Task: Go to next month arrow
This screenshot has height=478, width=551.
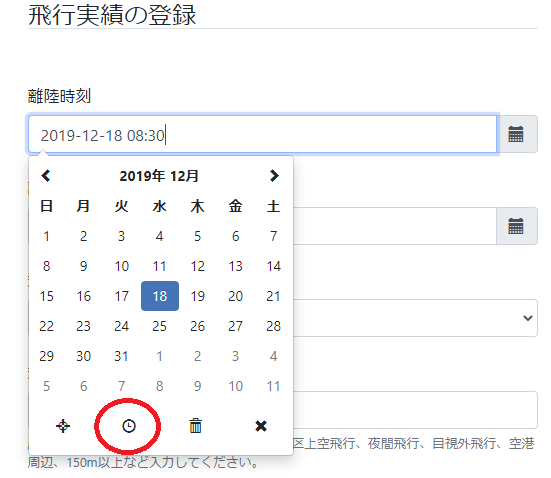Action: click(x=274, y=175)
